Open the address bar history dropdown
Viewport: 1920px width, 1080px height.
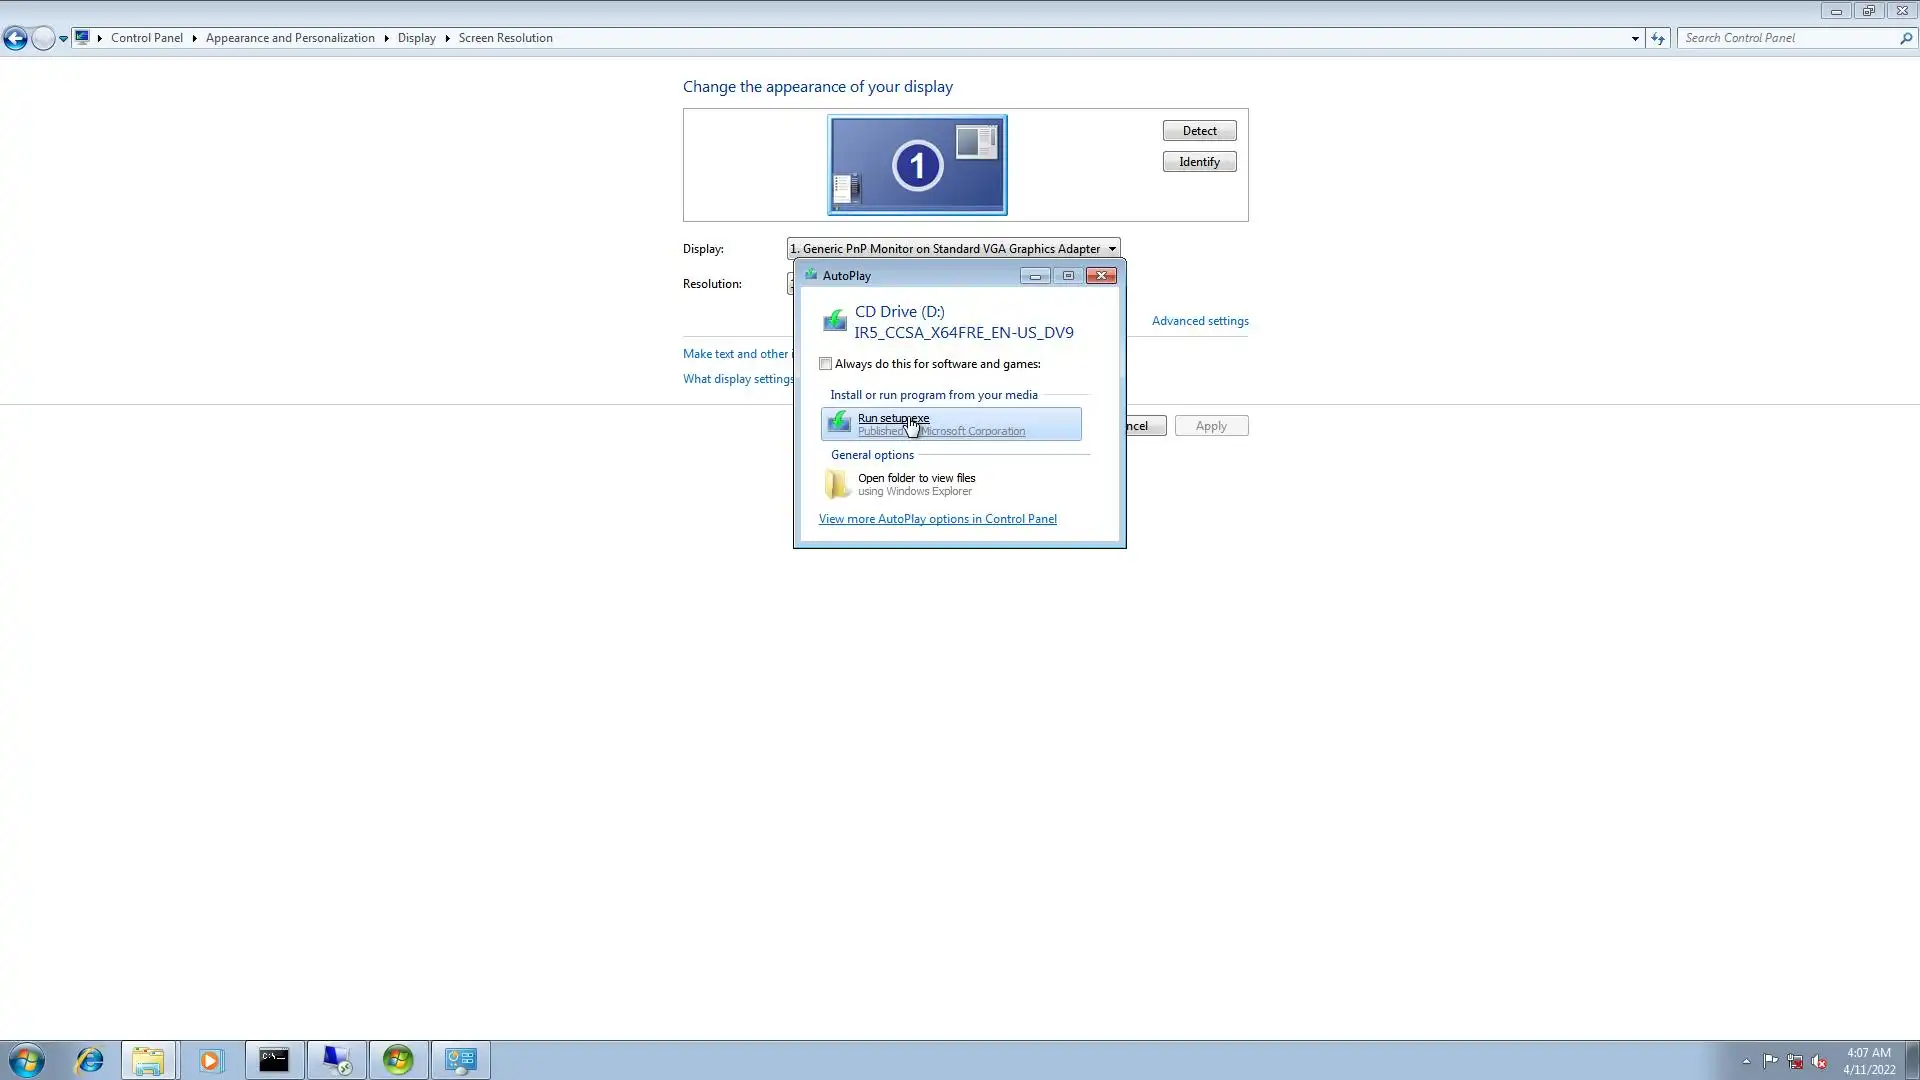1635,38
